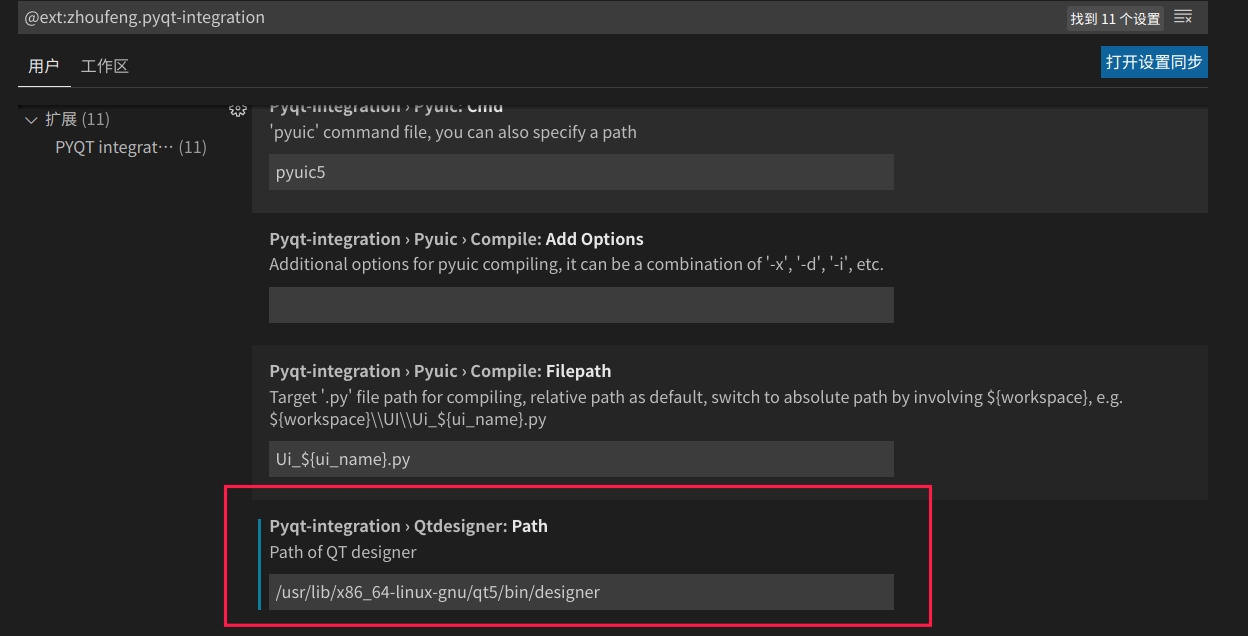Viewport: 1248px width, 636px height.
Task: Edit the pyuic5 command field
Action: pos(581,172)
